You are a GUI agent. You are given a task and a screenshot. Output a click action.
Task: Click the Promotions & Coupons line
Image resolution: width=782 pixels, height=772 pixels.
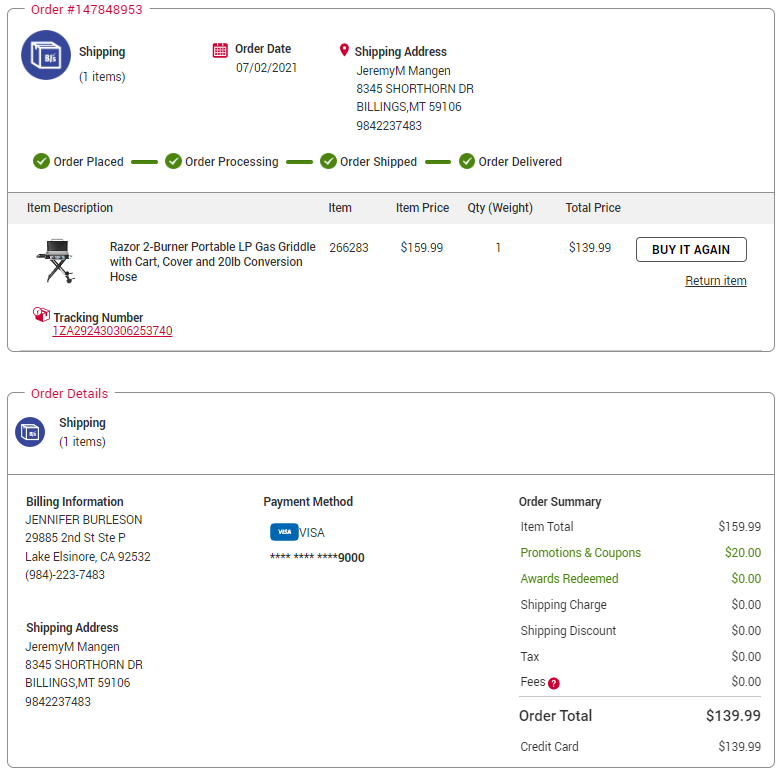[641, 553]
